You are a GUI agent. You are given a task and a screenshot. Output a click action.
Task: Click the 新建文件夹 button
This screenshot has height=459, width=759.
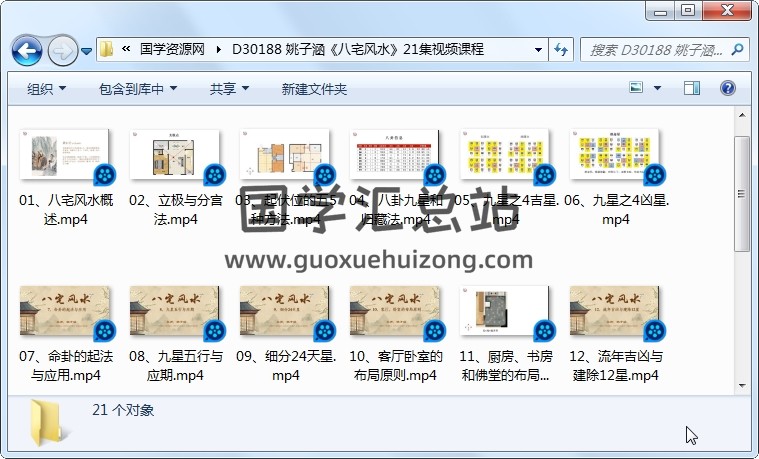click(314, 89)
